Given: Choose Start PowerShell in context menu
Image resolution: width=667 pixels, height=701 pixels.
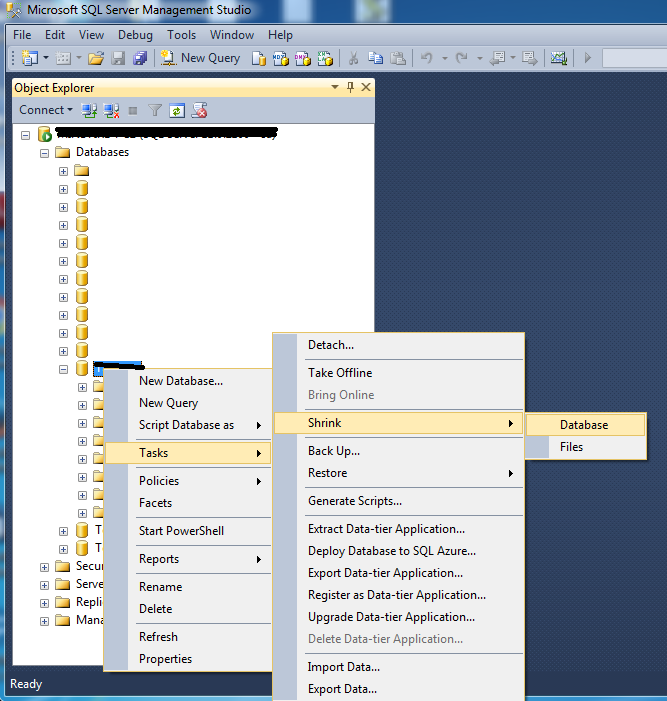Looking at the screenshot, I should [188, 531].
